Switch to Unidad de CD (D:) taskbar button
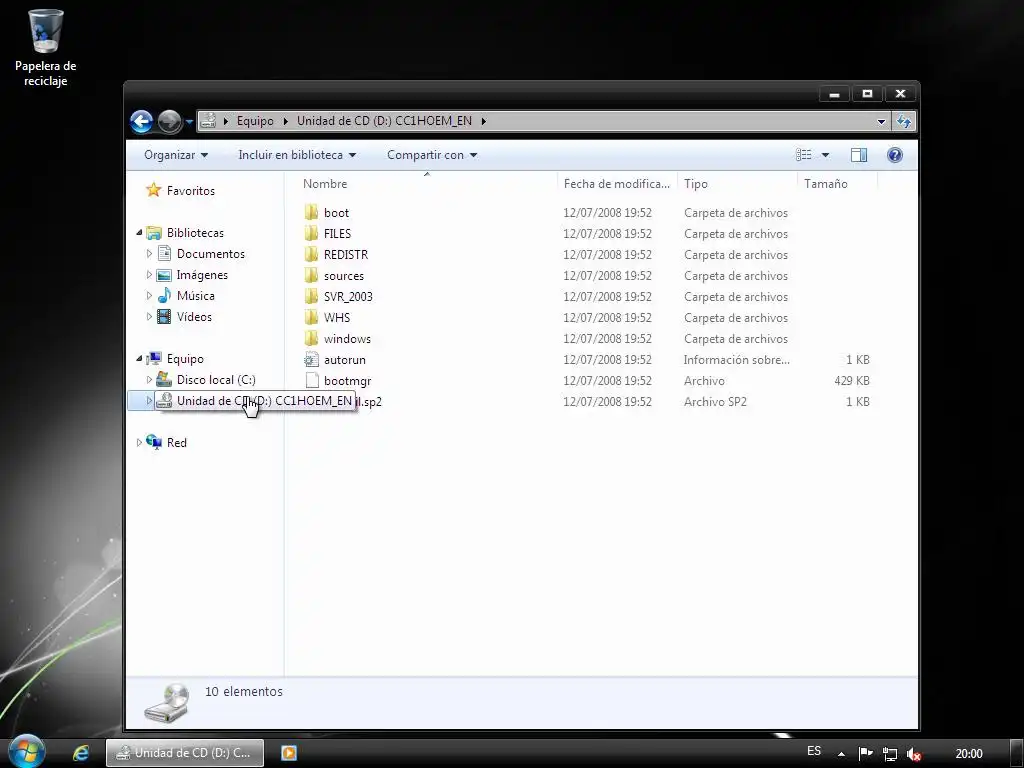This screenshot has height=768, width=1024. 185,752
